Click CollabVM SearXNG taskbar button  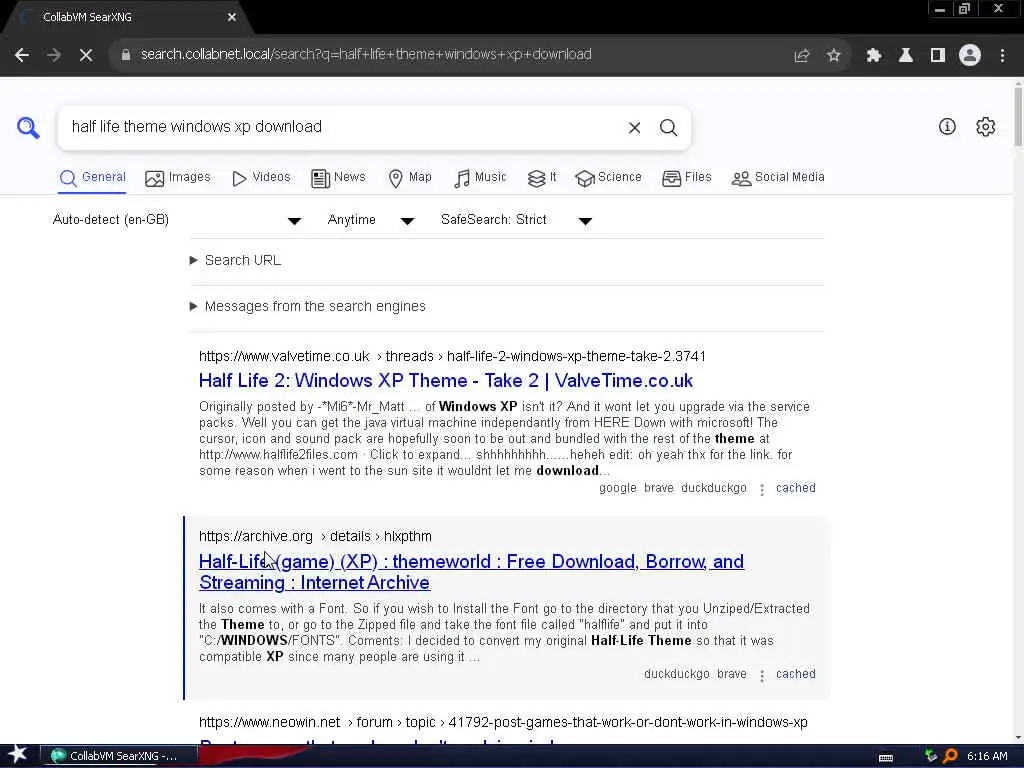click(x=120, y=756)
